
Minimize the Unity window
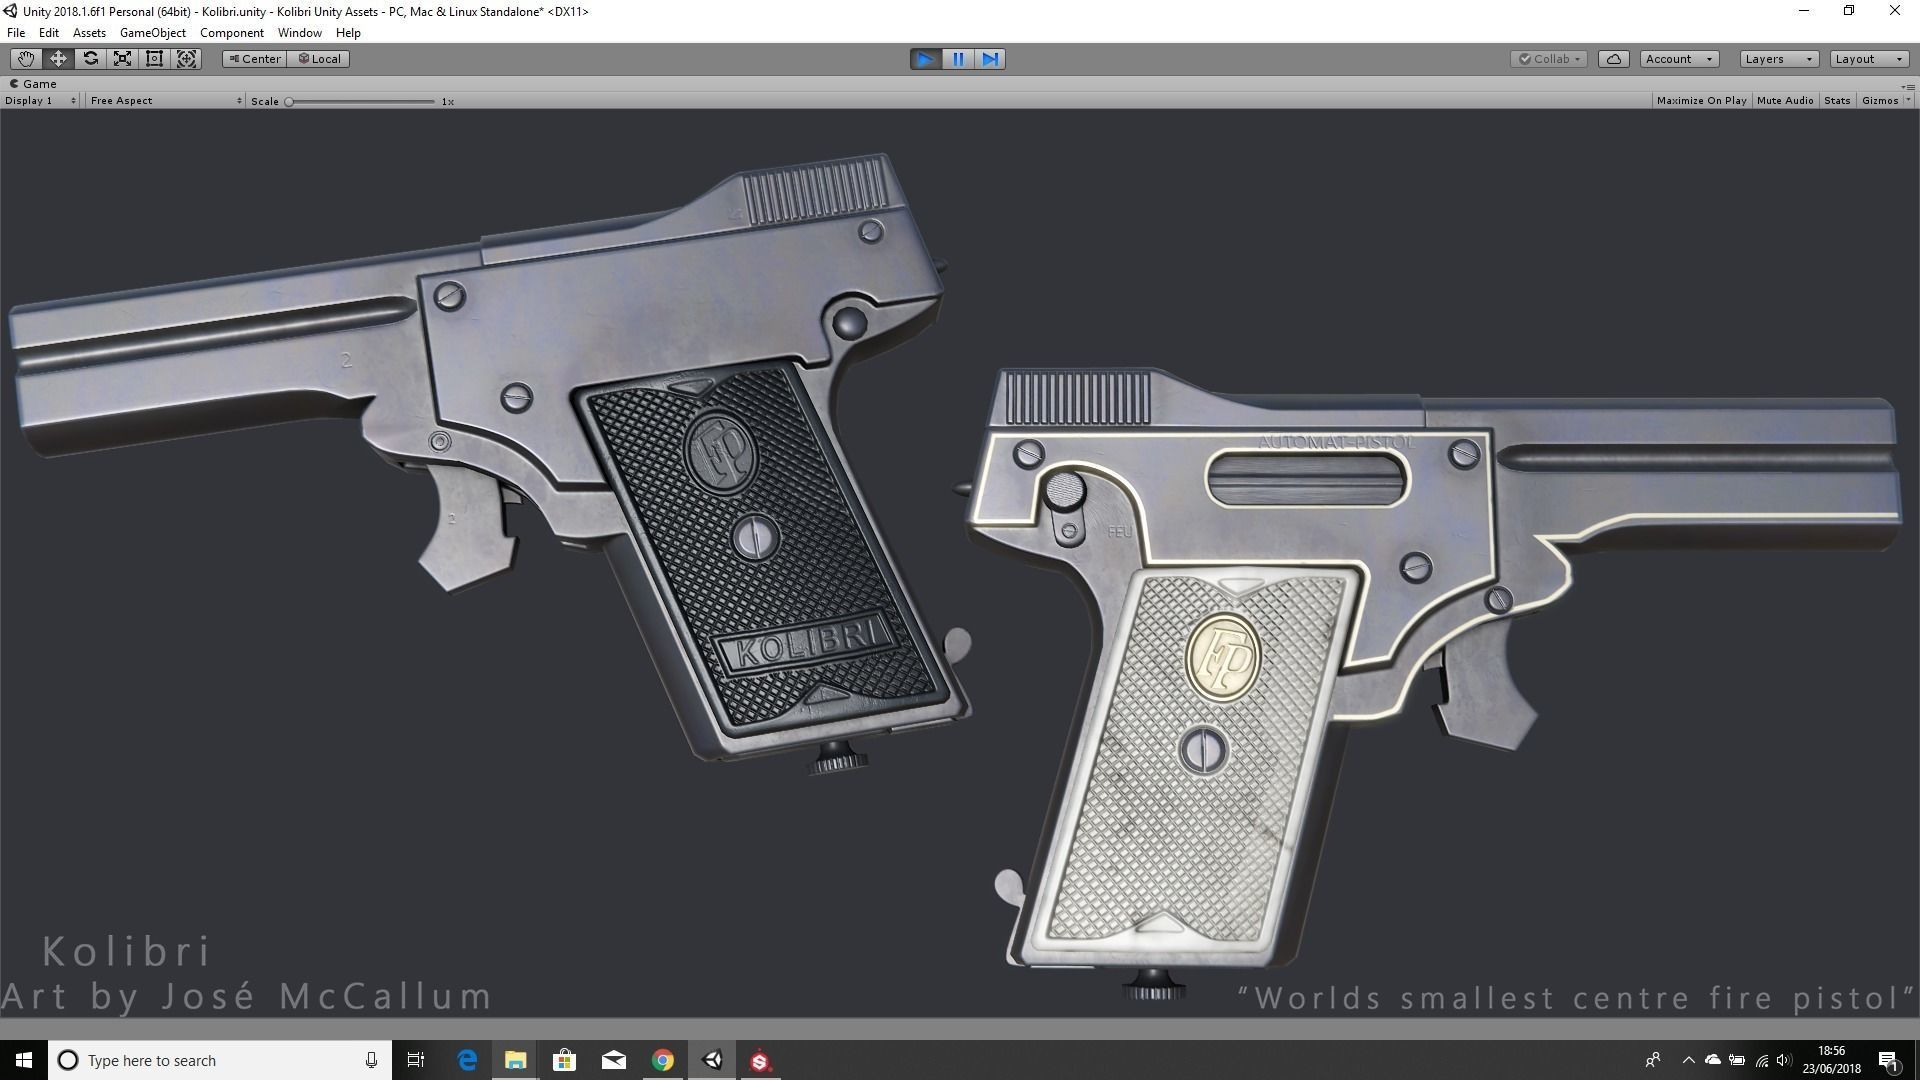(x=1804, y=11)
